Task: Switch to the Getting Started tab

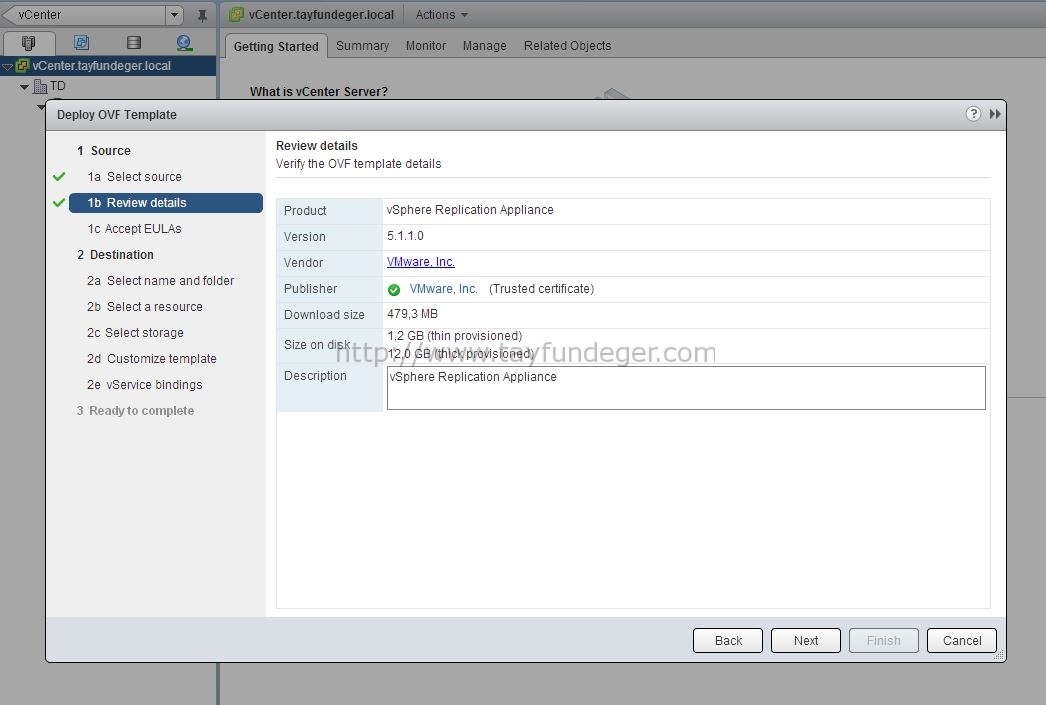Action: (276, 47)
